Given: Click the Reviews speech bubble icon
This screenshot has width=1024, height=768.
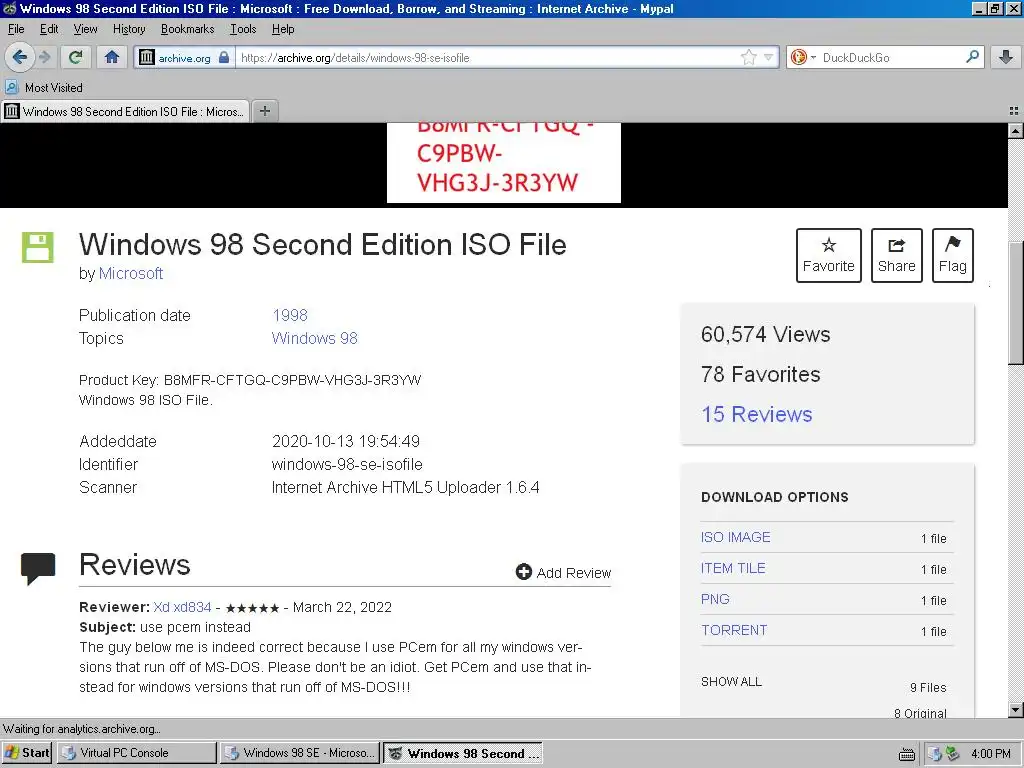Looking at the screenshot, I should pos(38,569).
